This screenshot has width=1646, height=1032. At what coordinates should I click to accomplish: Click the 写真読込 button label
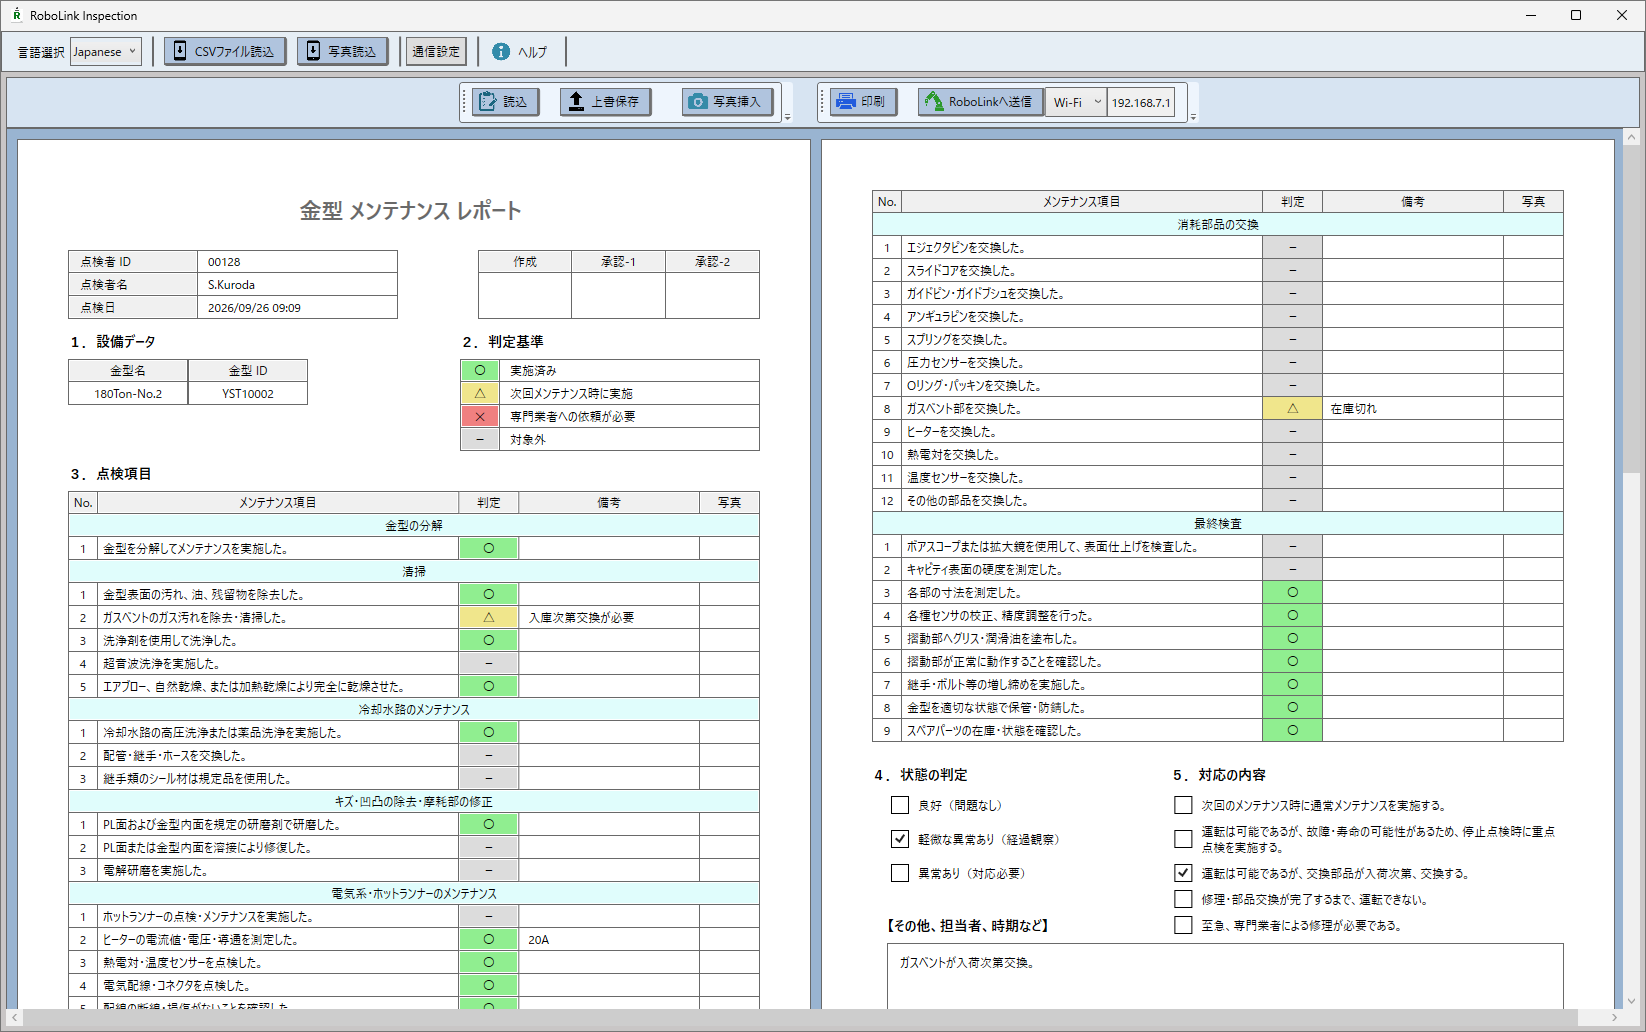[352, 52]
